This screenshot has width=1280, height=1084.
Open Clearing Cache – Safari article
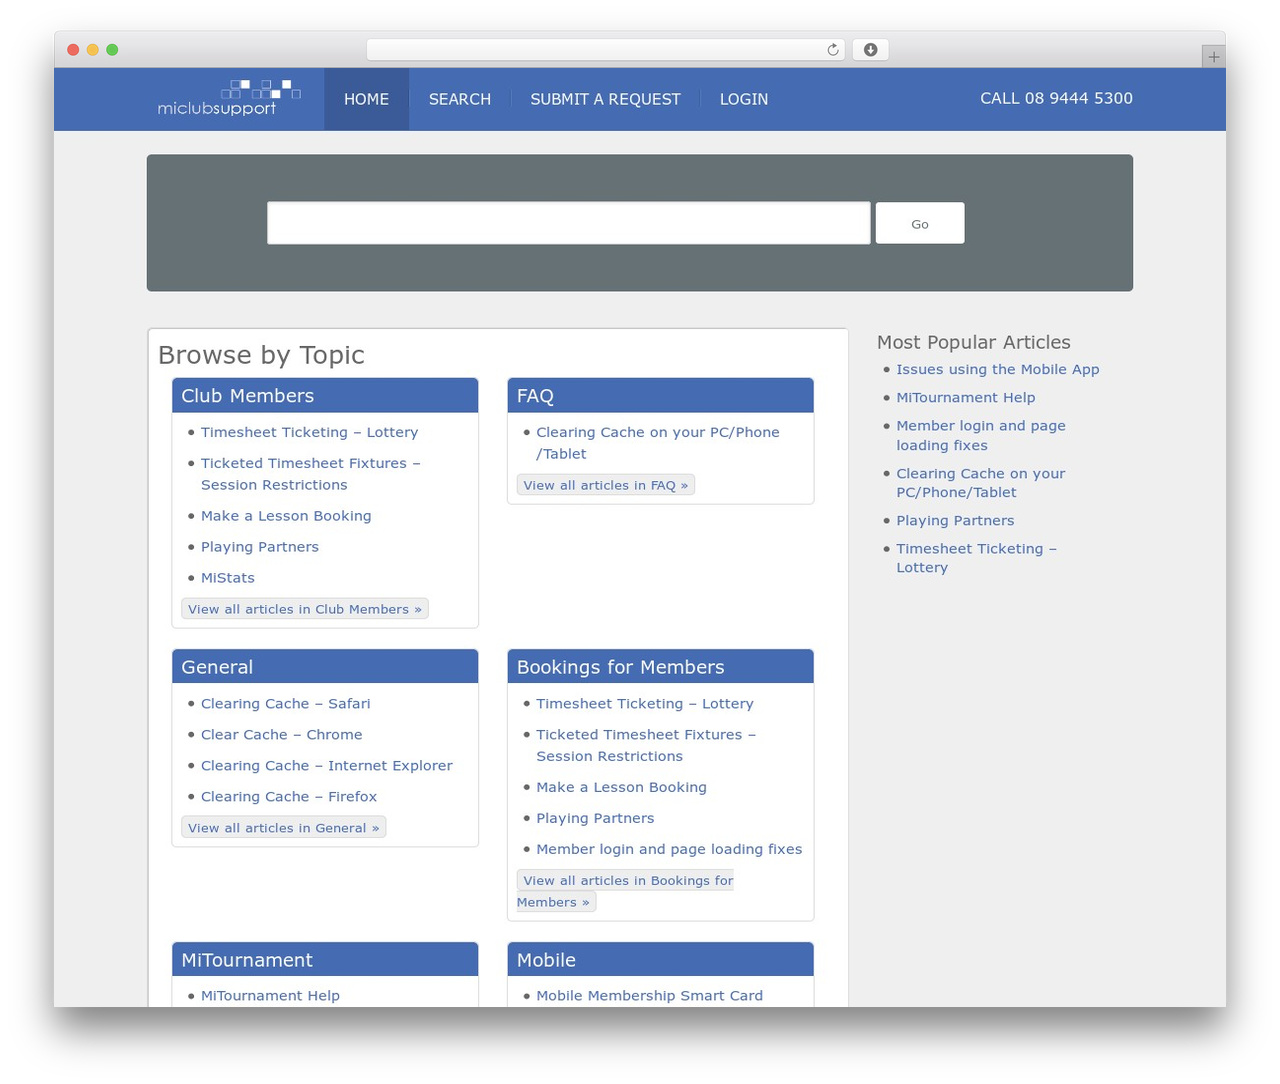(285, 704)
